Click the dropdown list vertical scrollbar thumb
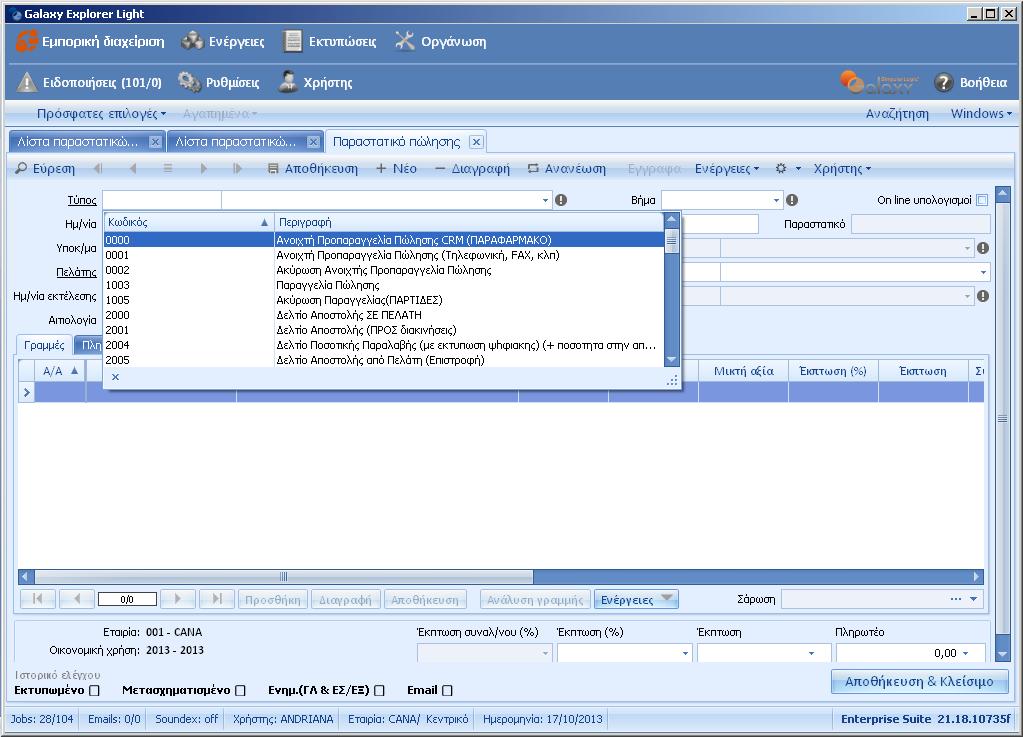Image resolution: width=1023 pixels, height=737 pixels. point(671,241)
